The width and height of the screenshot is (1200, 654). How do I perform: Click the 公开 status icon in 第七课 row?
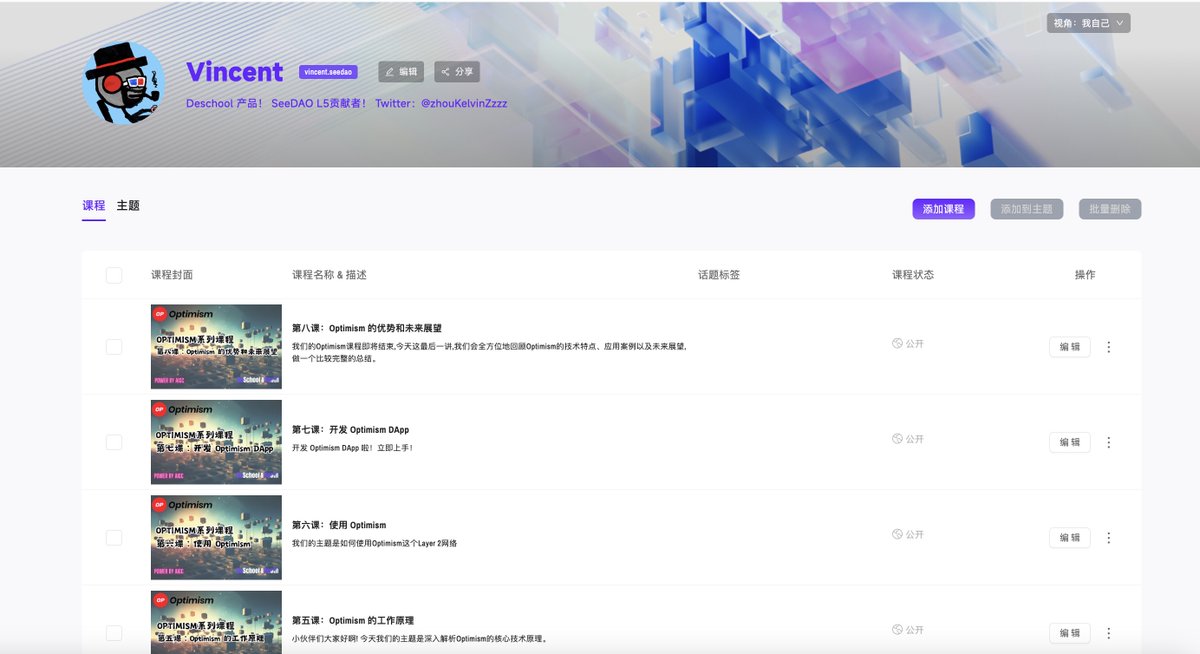click(x=898, y=439)
